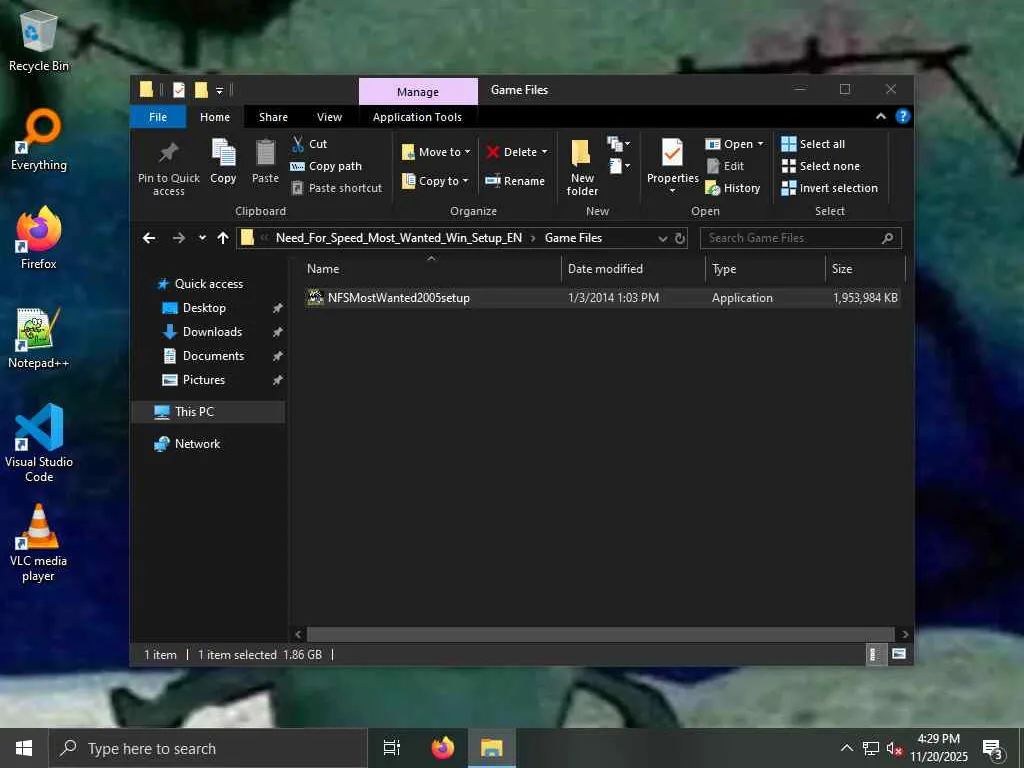Open the Quick Access Toolbar customize dropdown

coord(219,90)
